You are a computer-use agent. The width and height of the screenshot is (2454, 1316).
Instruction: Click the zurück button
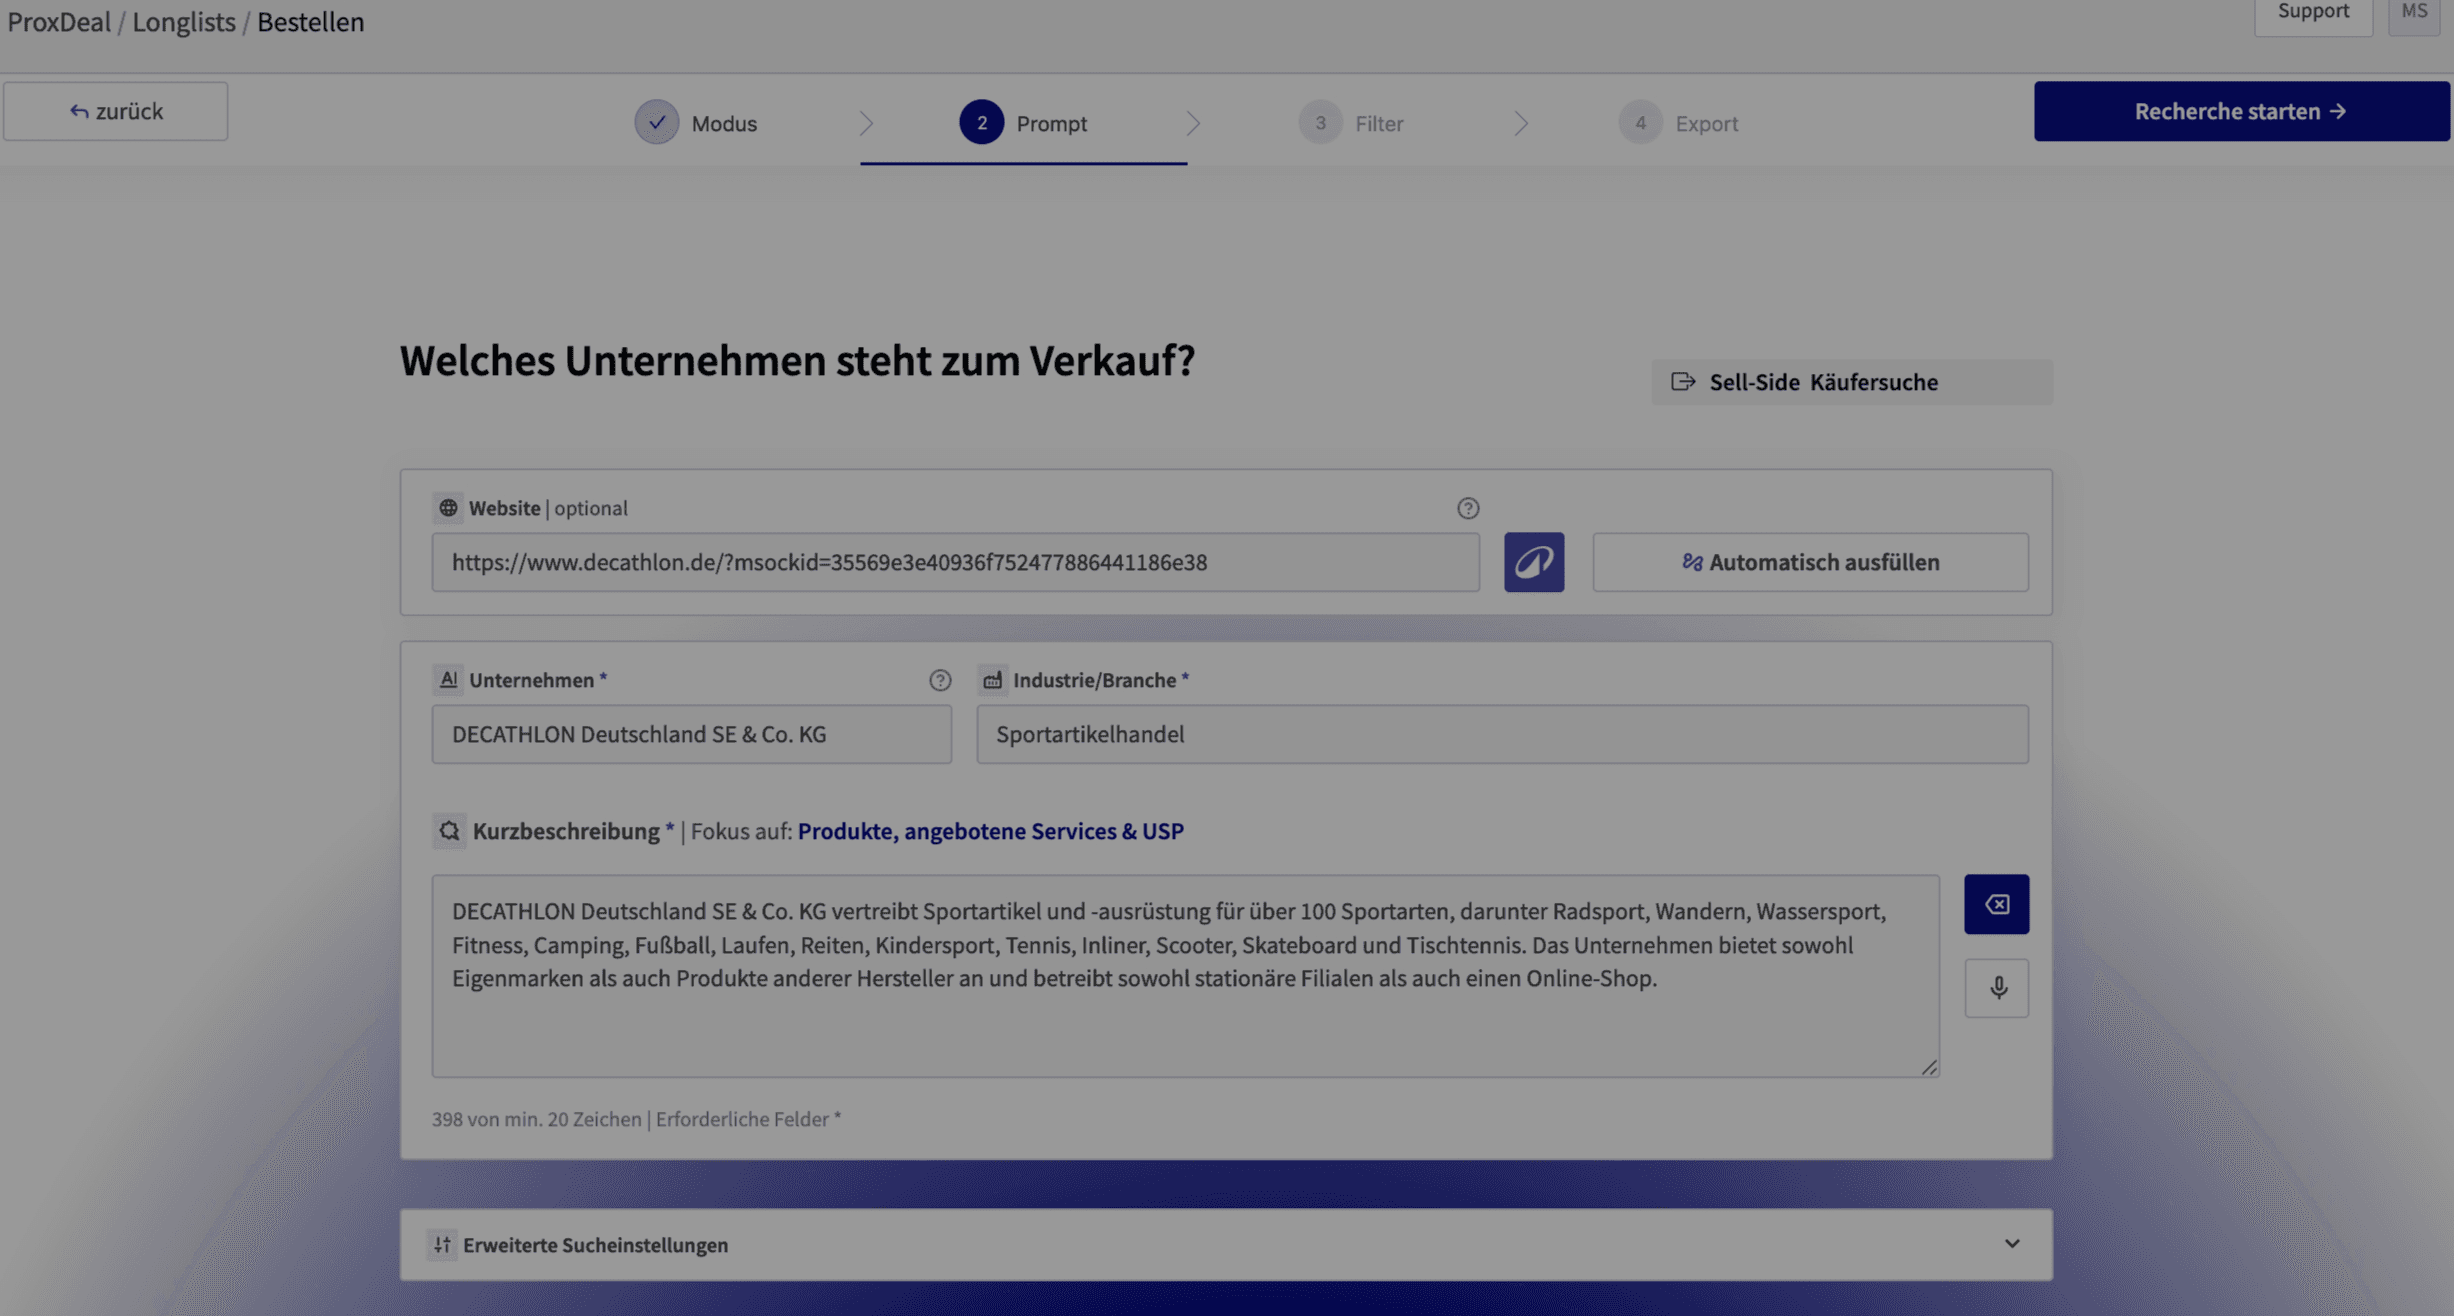tap(115, 111)
